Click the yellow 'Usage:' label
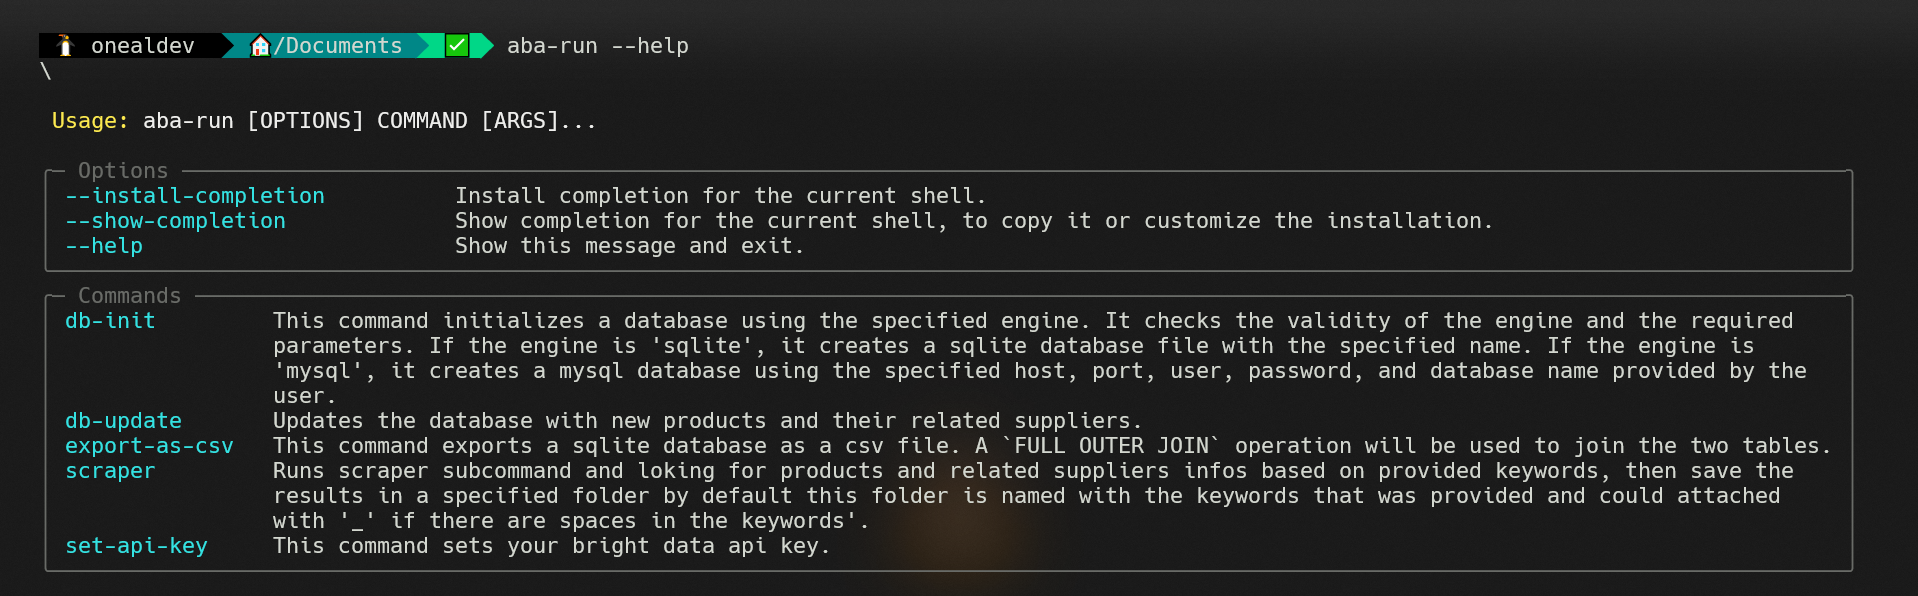The height and width of the screenshot is (596, 1918). 90,121
